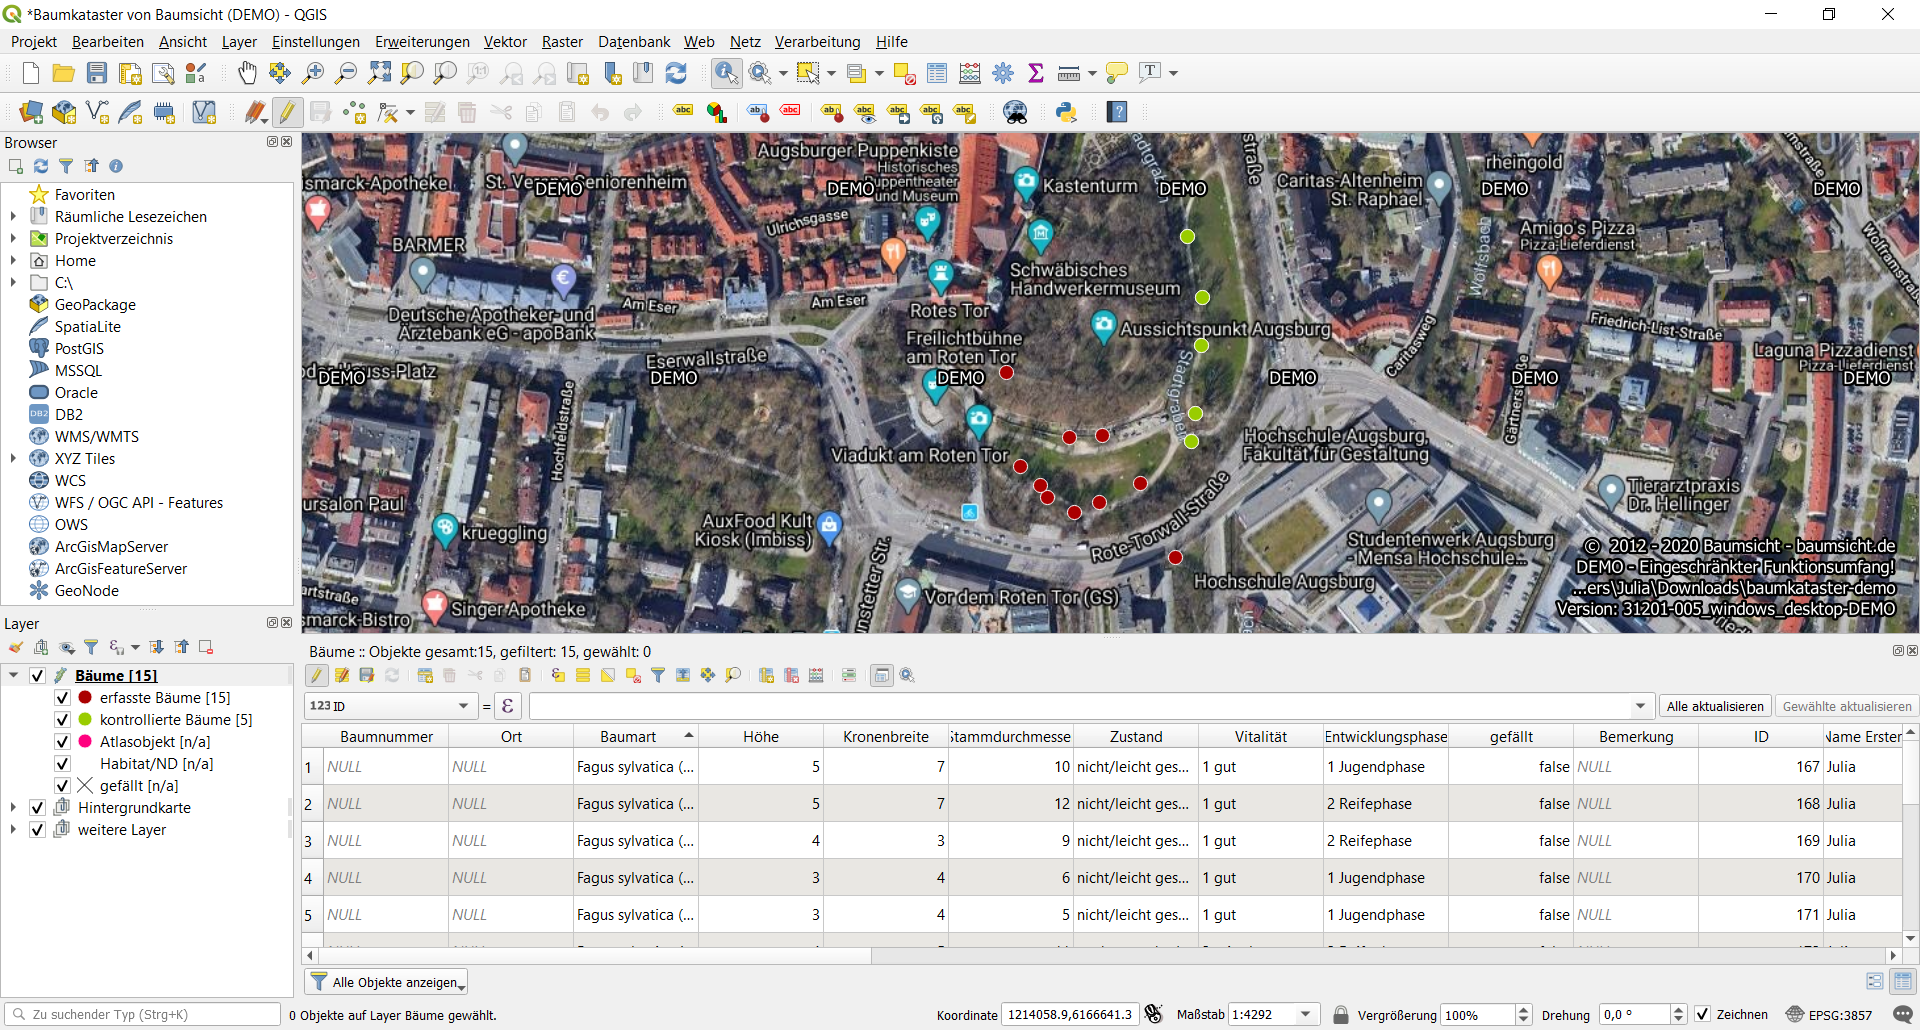
Task: Zoom map to selected rows from attribute table
Action: pyautogui.click(x=733, y=675)
